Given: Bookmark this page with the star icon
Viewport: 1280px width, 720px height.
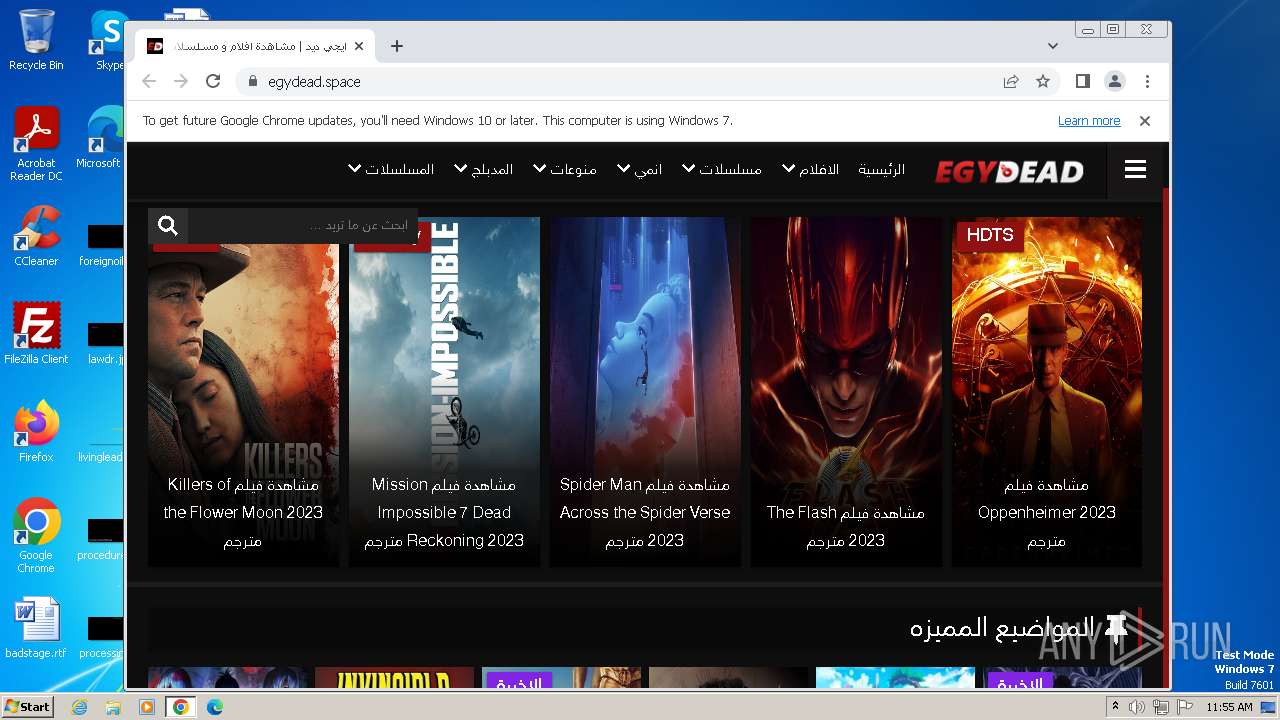Looking at the screenshot, I should coord(1043,82).
